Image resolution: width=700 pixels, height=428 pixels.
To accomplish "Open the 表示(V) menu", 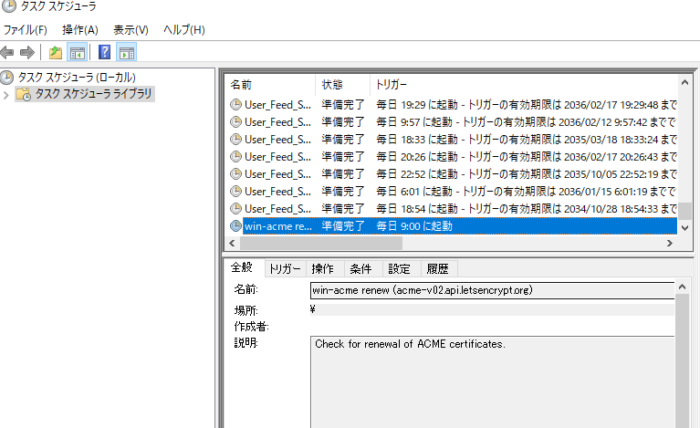I will [x=129, y=30].
